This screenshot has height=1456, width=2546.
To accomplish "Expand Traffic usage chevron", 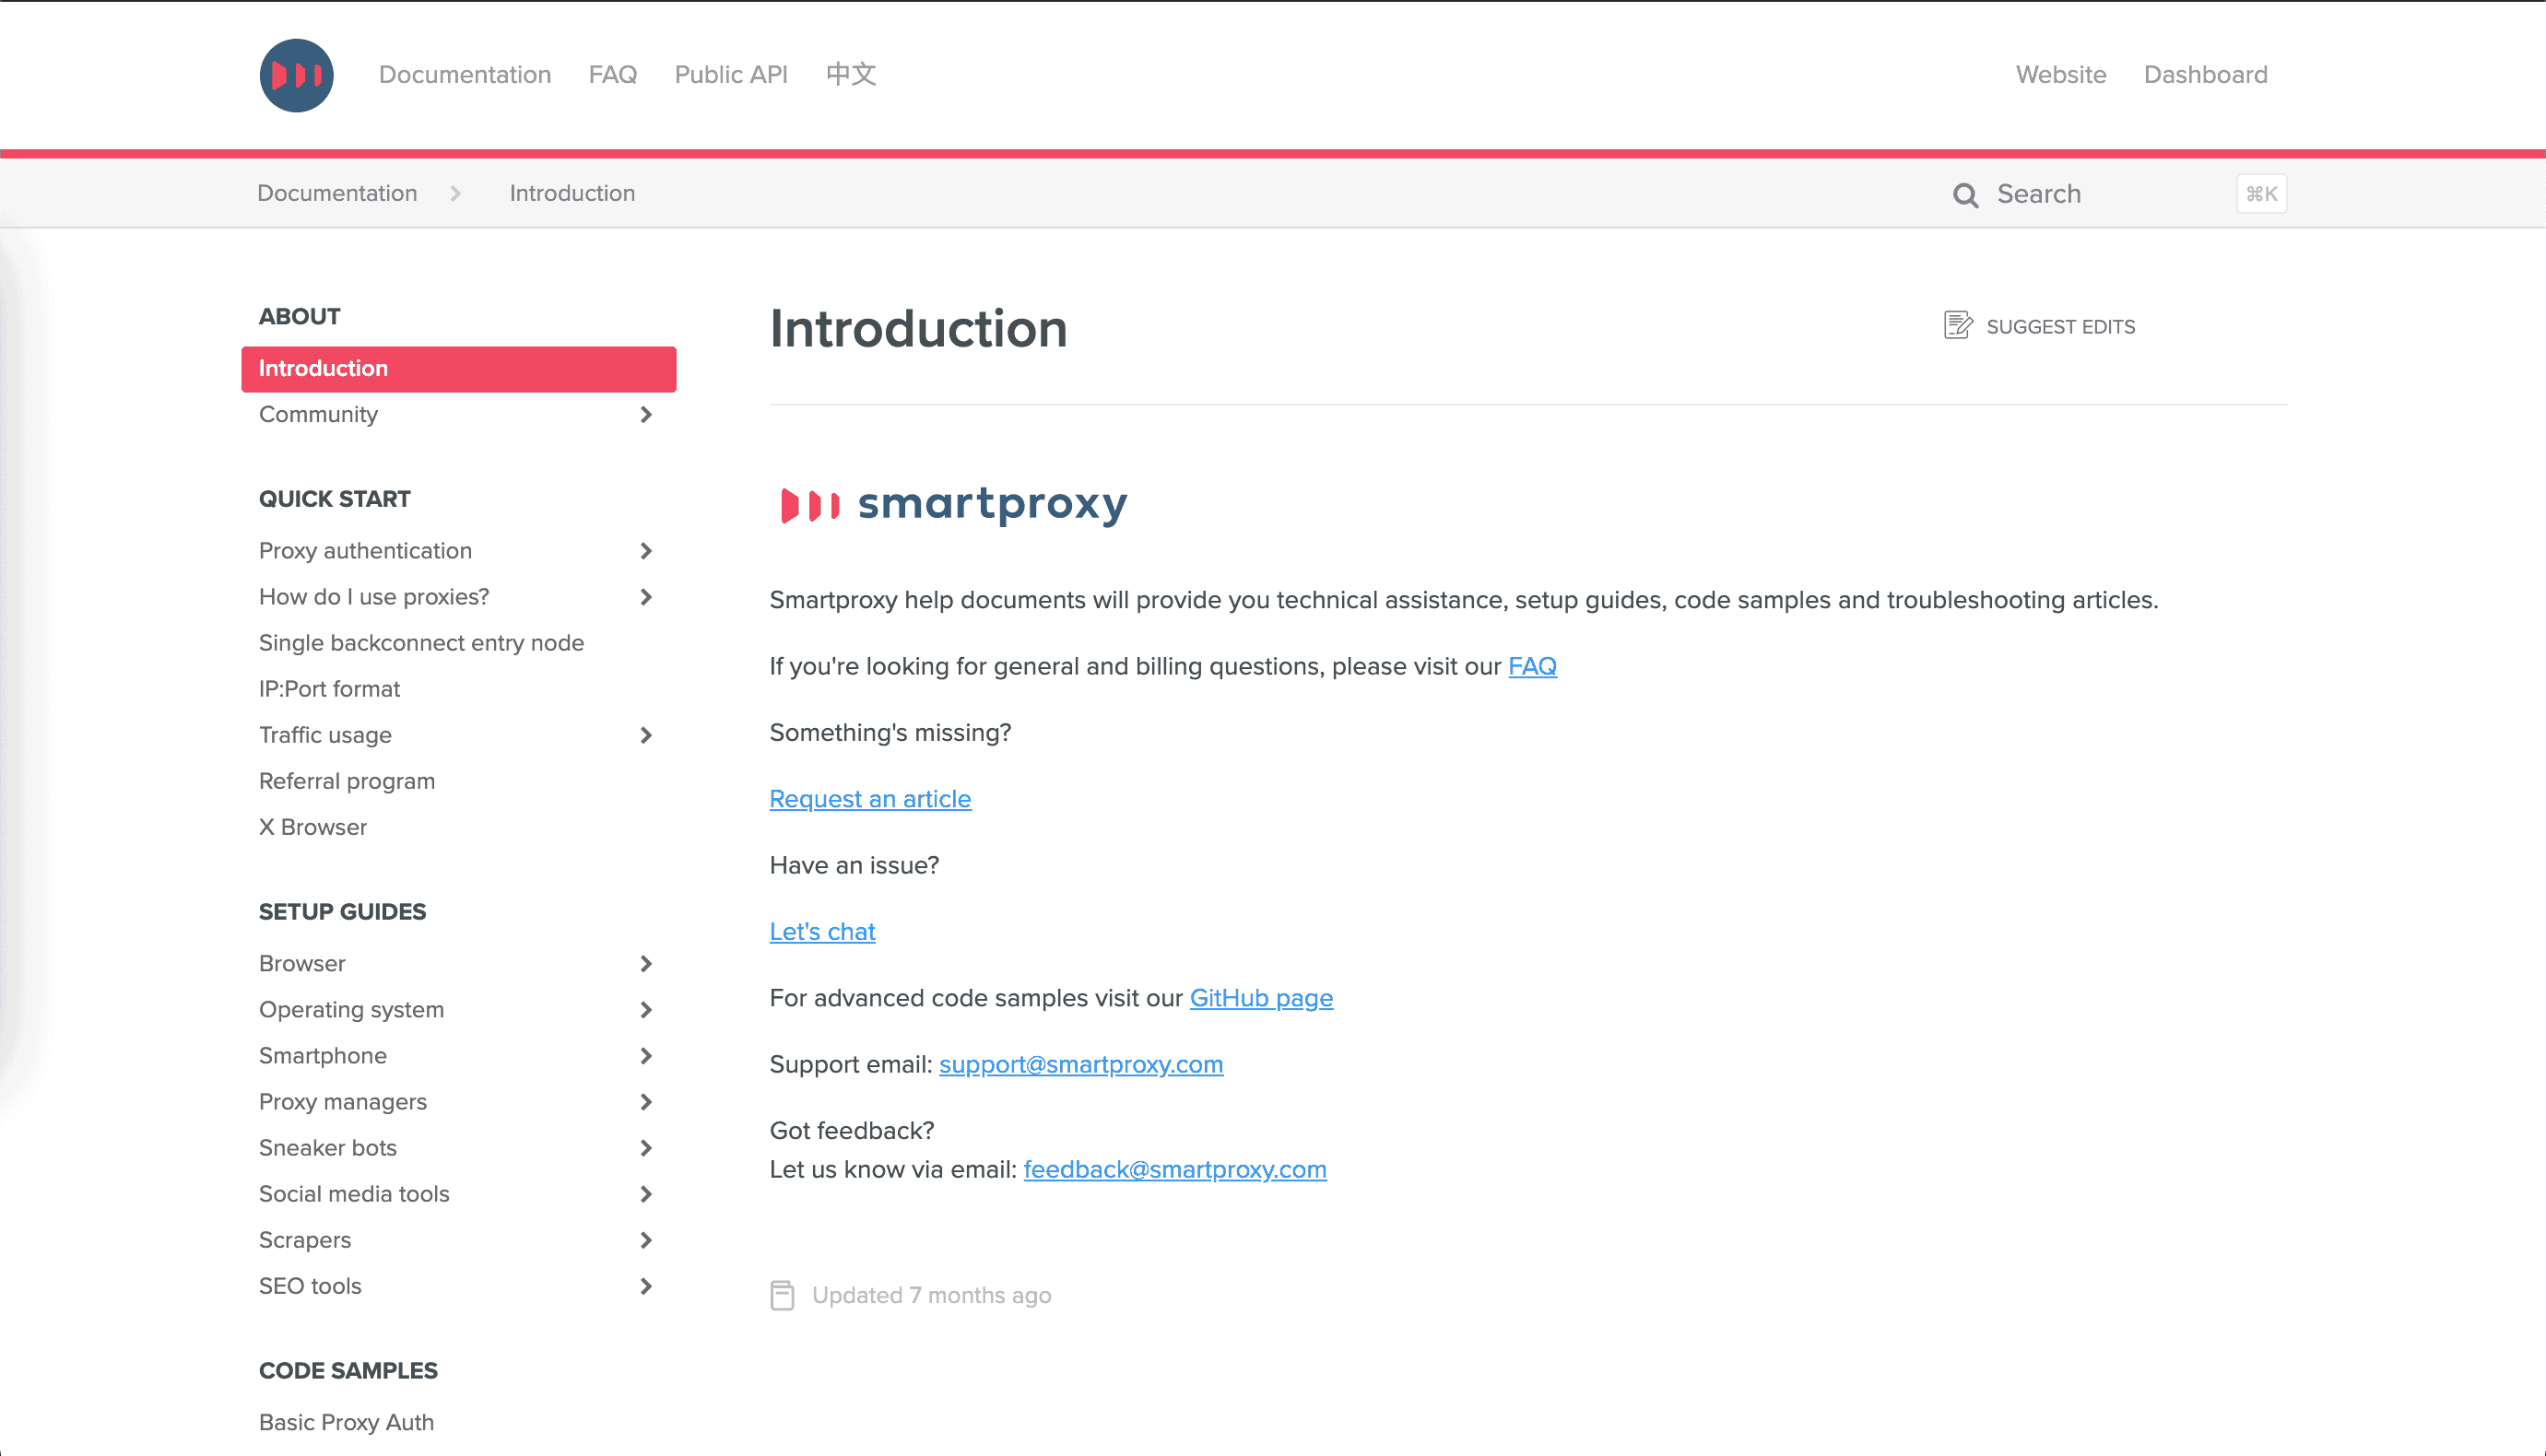I will click(646, 735).
